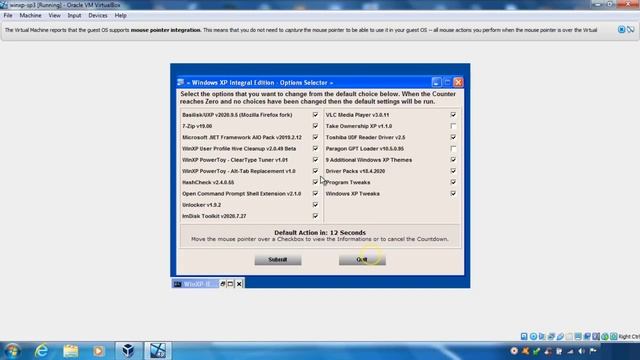
Task: Open the View menu
Action: (x=54, y=16)
